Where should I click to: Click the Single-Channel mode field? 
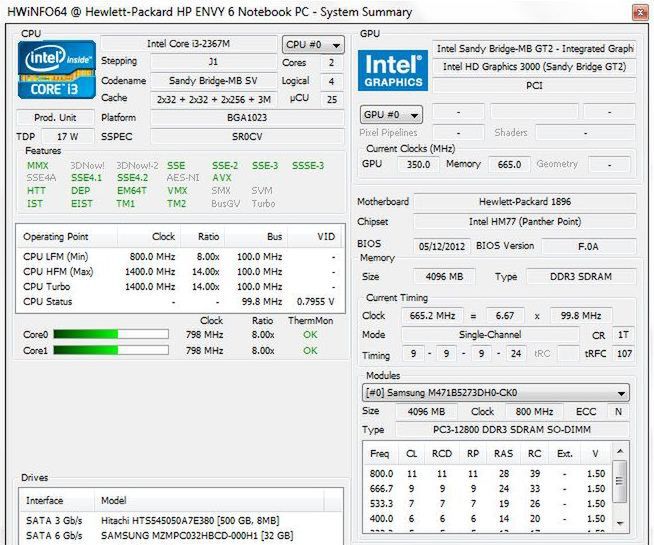[490, 334]
